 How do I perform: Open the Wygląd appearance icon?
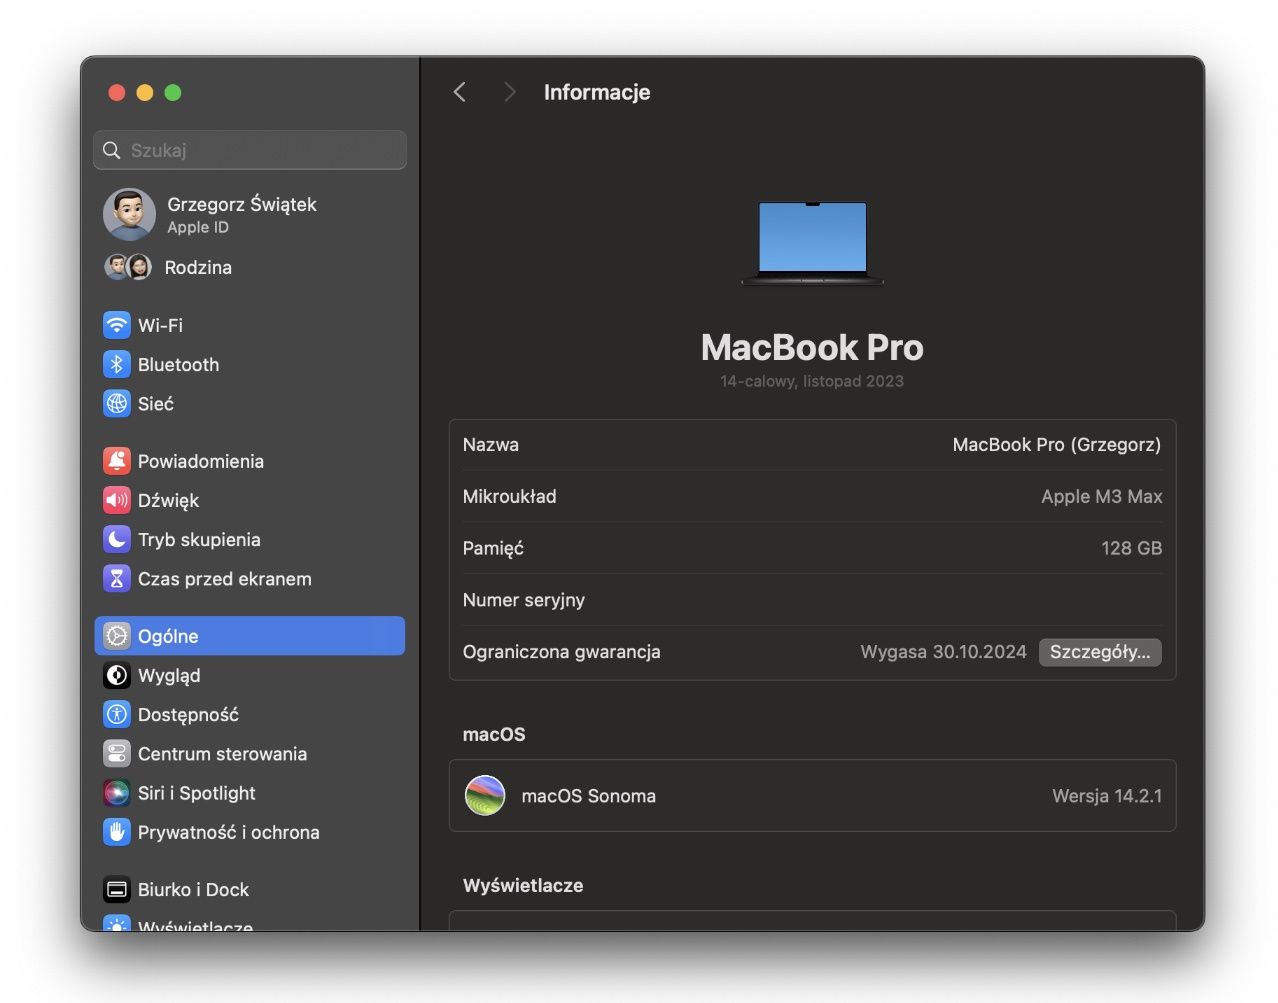point(117,675)
